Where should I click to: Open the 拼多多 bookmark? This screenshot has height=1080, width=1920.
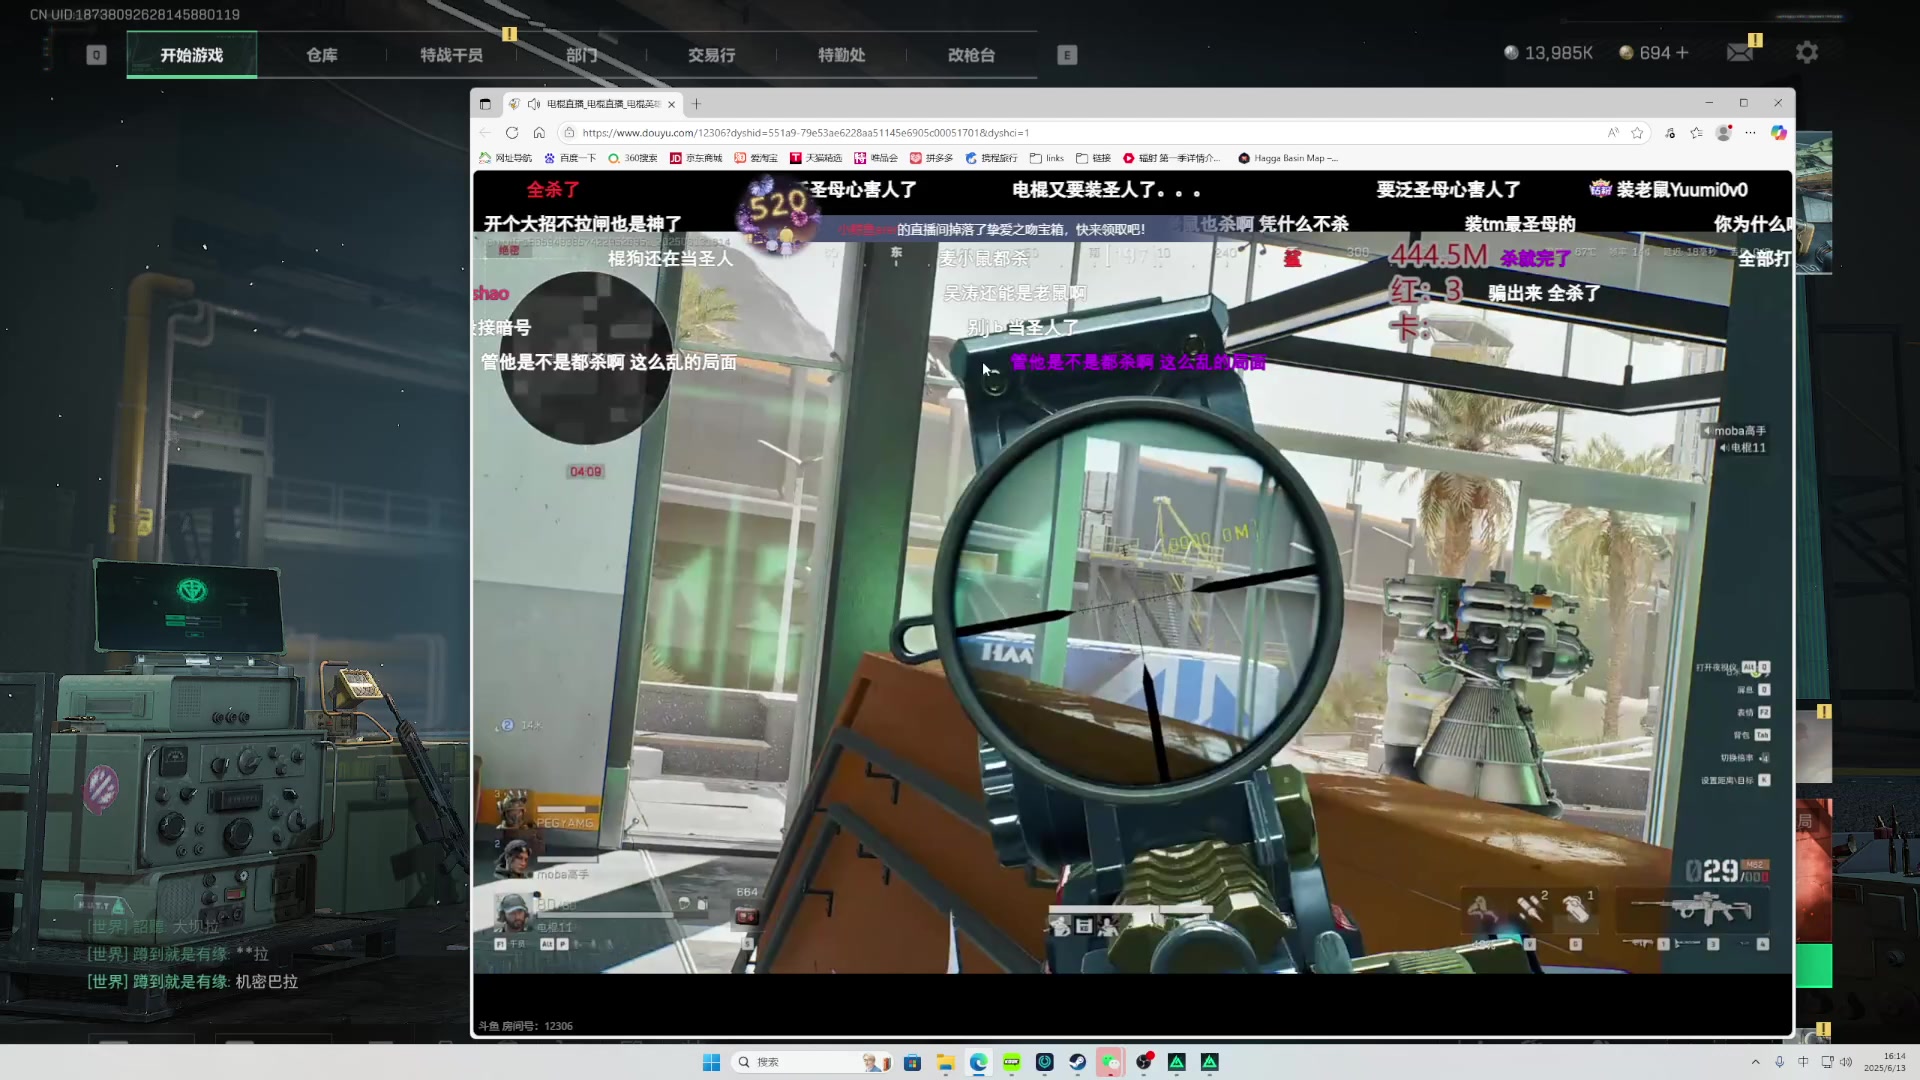(931, 158)
